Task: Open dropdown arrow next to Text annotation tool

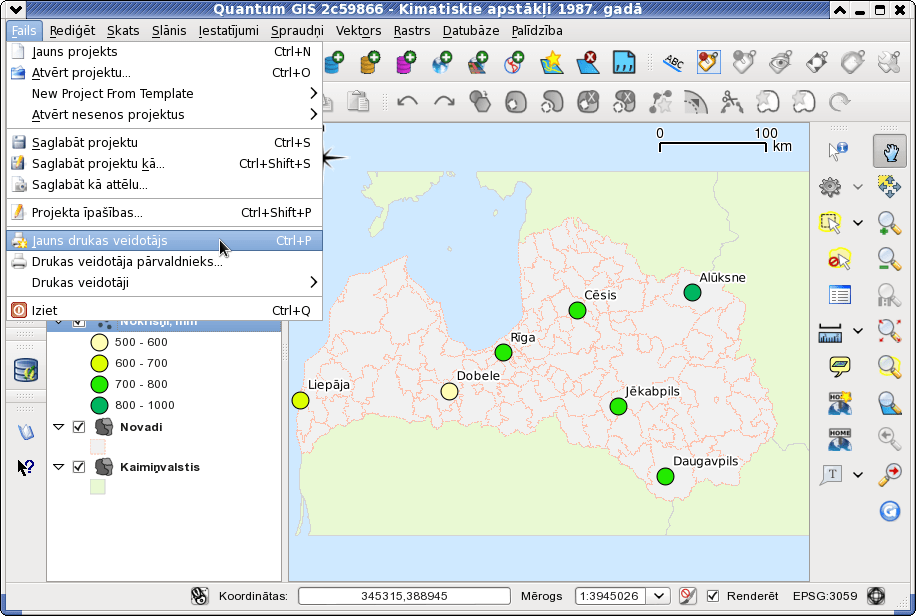Action: coord(858,475)
